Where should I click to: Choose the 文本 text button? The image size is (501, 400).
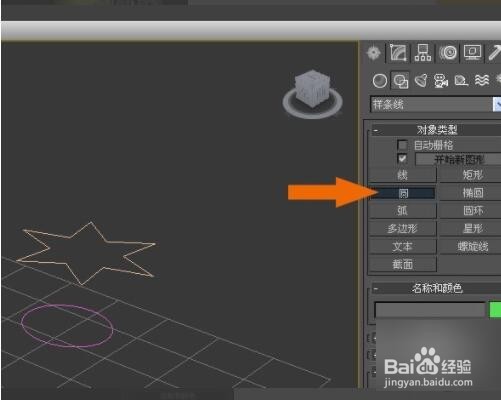tap(402, 247)
